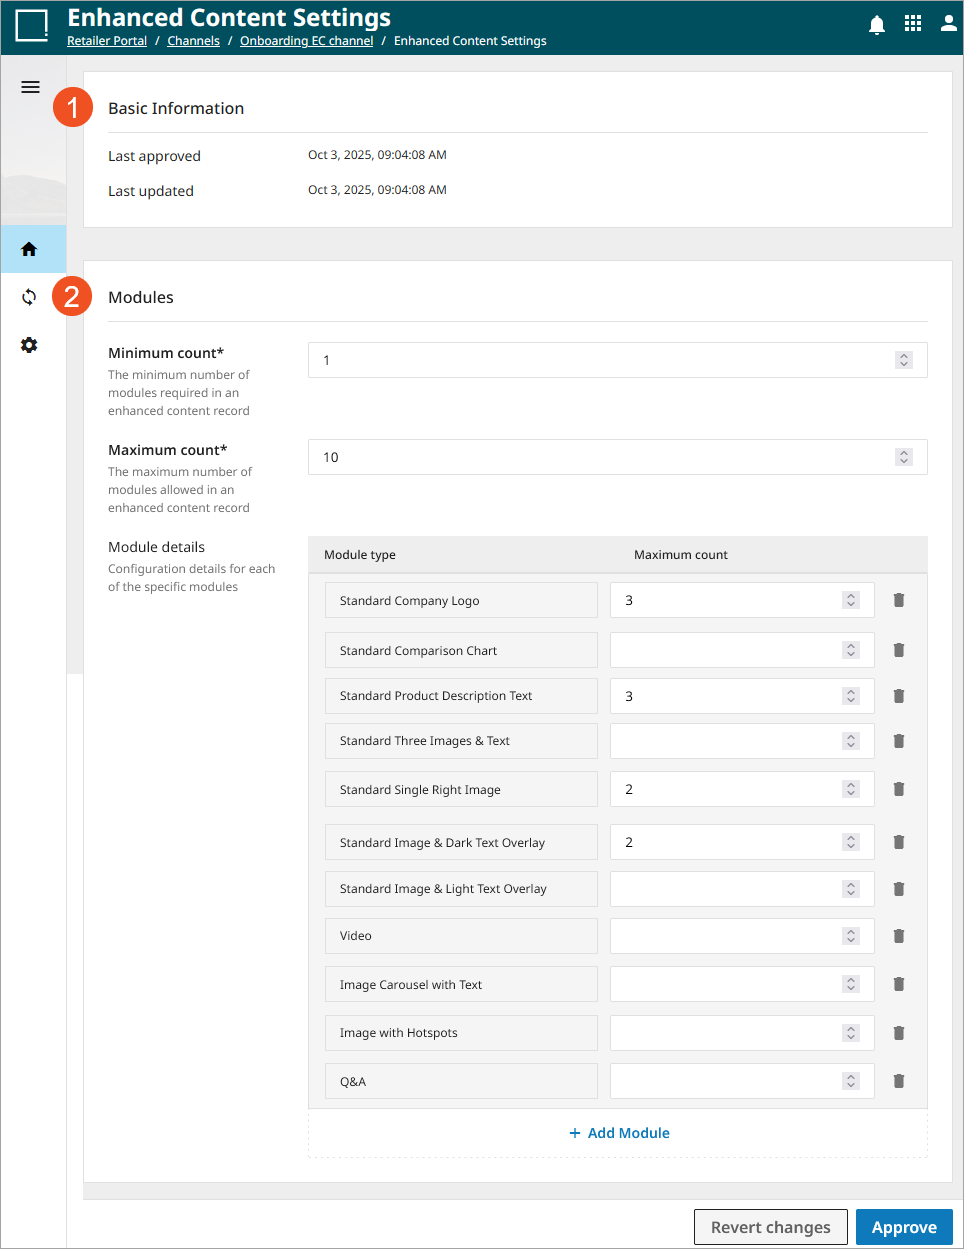
Task: Open Onboarding EC channel breadcrumb
Action: [x=306, y=41]
